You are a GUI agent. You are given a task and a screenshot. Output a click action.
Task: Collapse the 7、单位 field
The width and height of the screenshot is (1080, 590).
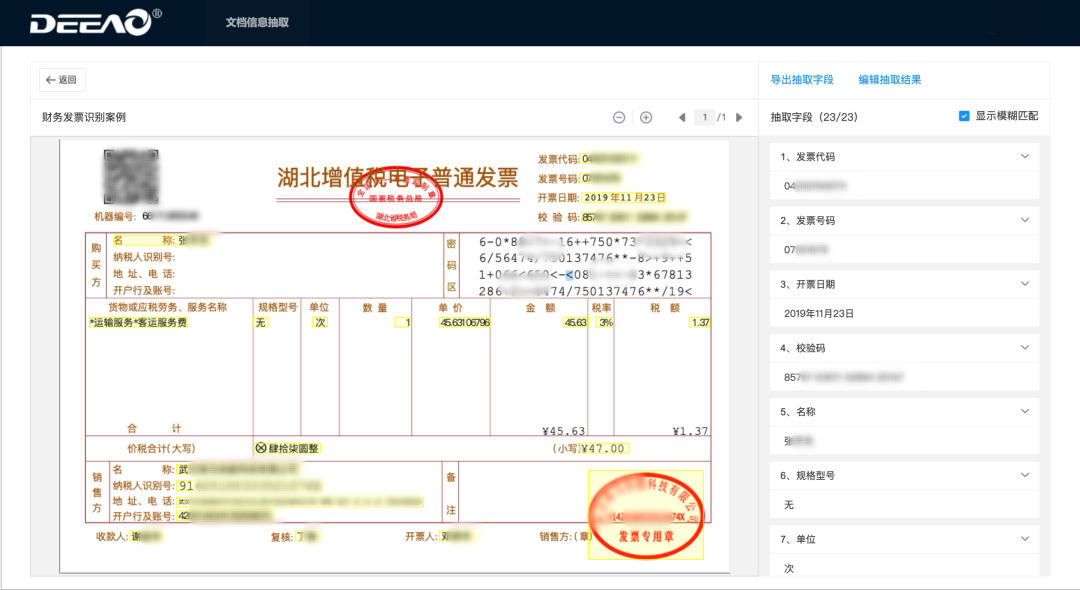(1024, 538)
